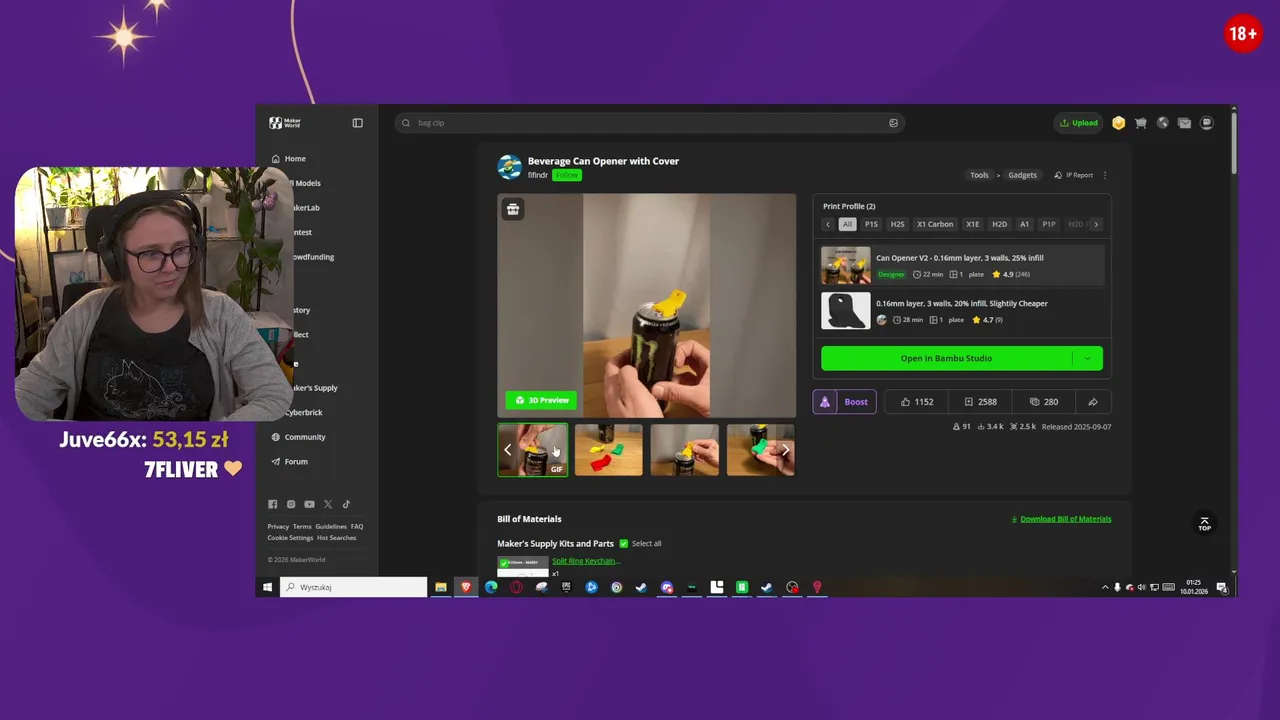Toggle Split Ring Keychain item checkbox
1280x720 pixels.
[504, 563]
